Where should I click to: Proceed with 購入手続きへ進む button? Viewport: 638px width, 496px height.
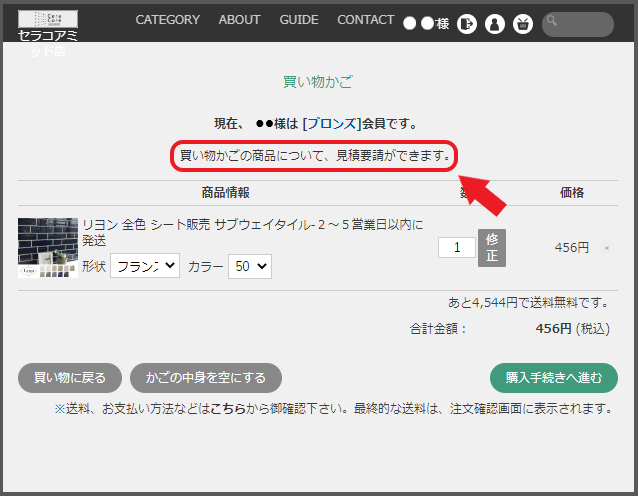(x=553, y=377)
